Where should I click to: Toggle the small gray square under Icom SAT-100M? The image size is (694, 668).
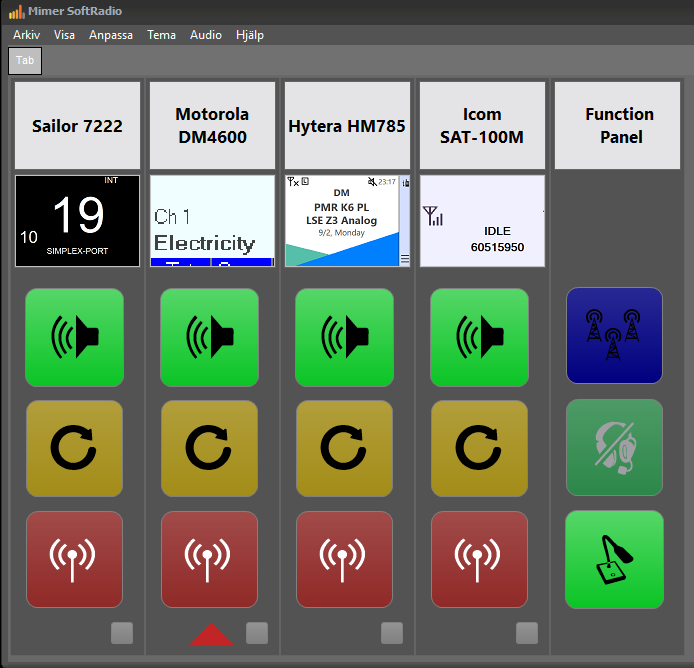pyautogui.click(x=527, y=633)
